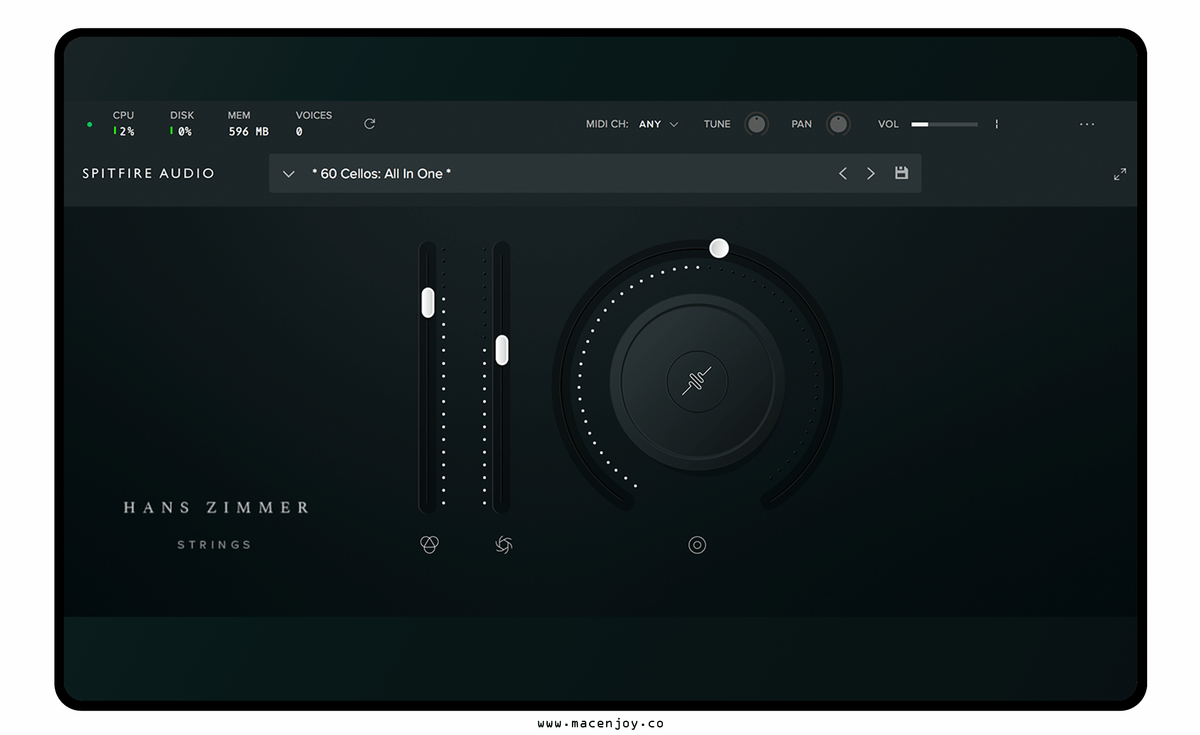Click the dynamics slider handle
This screenshot has width=1200, height=735.
coord(502,350)
